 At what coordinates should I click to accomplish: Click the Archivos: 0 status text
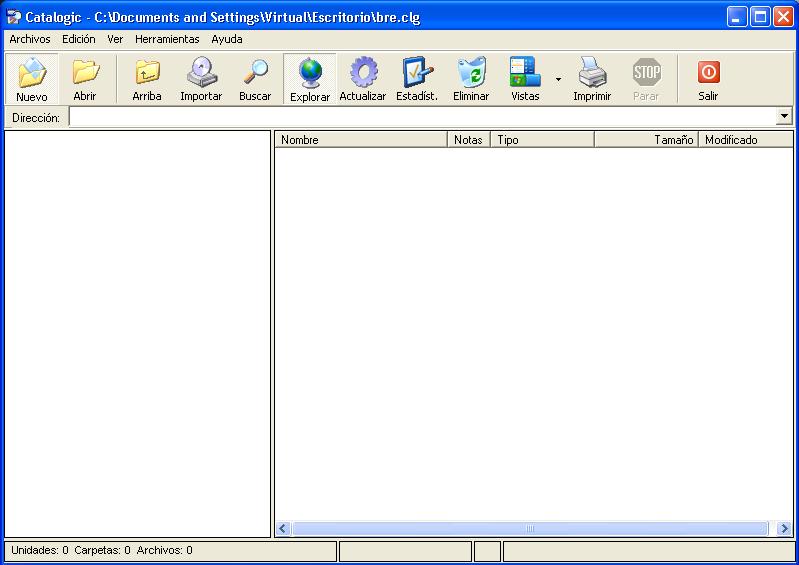(165, 550)
